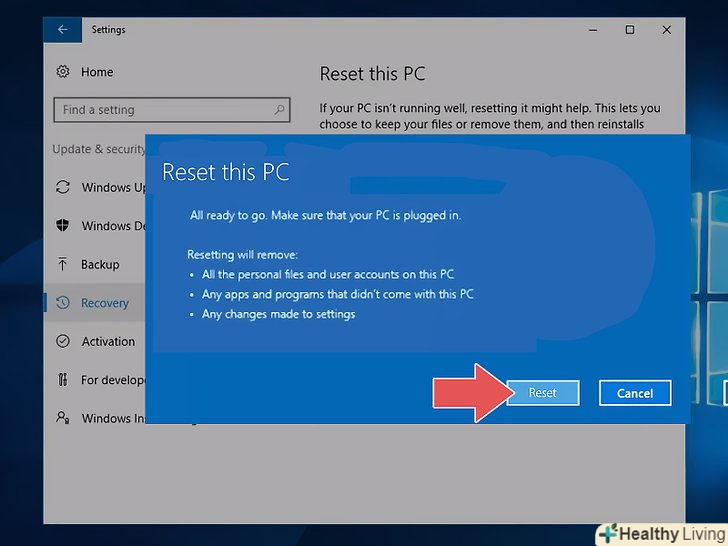Maximize the Settings window
Viewport: 728px width, 546px height.
[630, 30]
